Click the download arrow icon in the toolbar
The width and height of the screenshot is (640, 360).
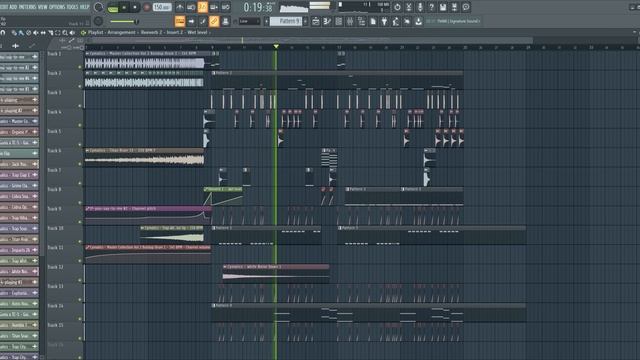(x=418, y=21)
